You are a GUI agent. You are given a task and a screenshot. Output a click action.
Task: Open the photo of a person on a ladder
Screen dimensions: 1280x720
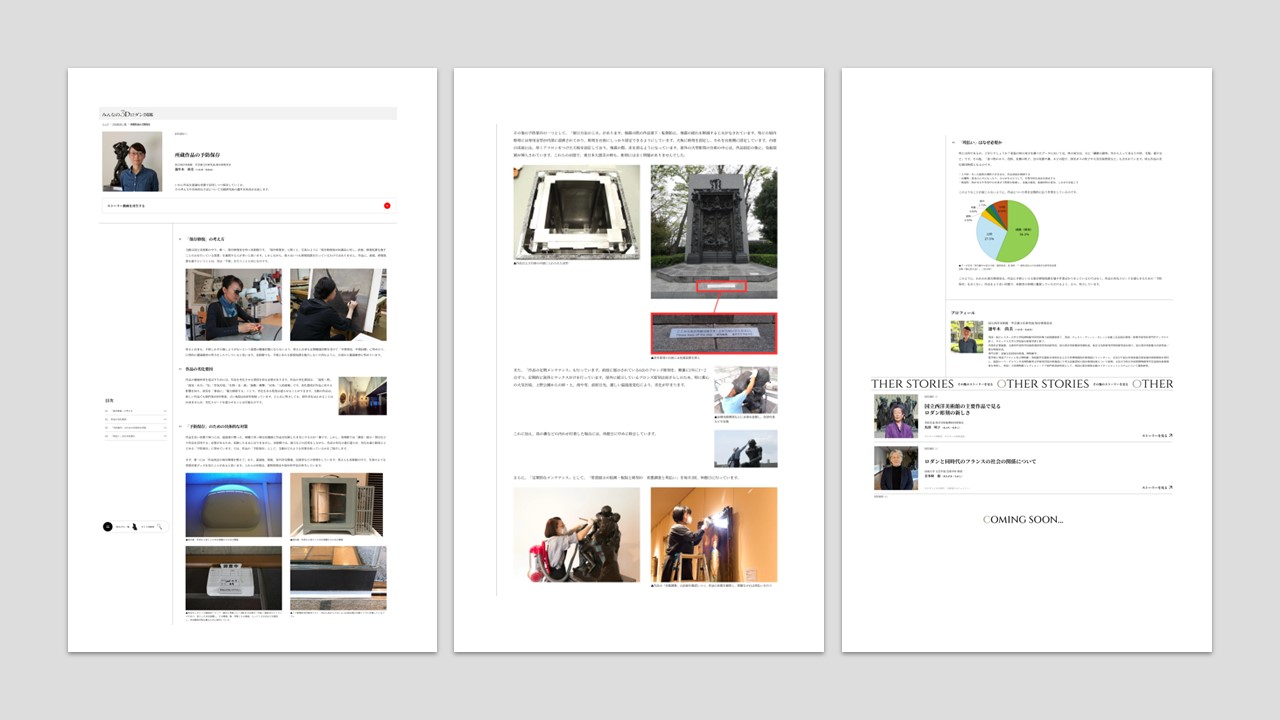coord(713,534)
